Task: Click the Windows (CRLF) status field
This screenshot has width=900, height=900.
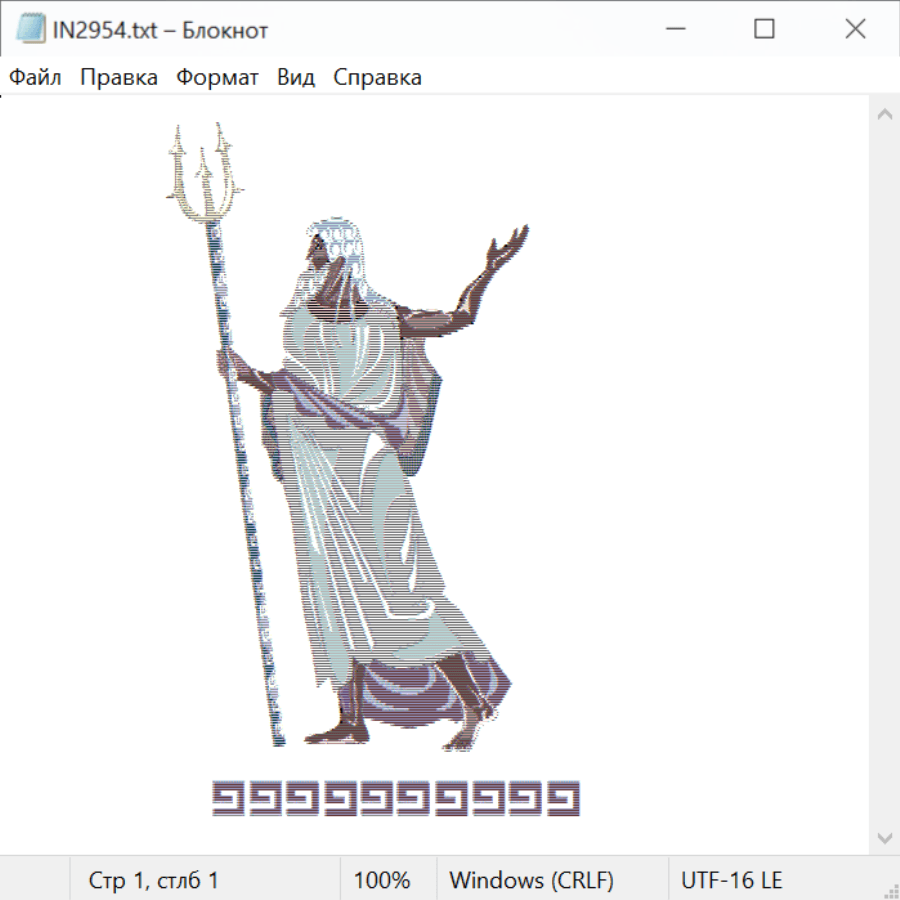Action: [x=531, y=881]
